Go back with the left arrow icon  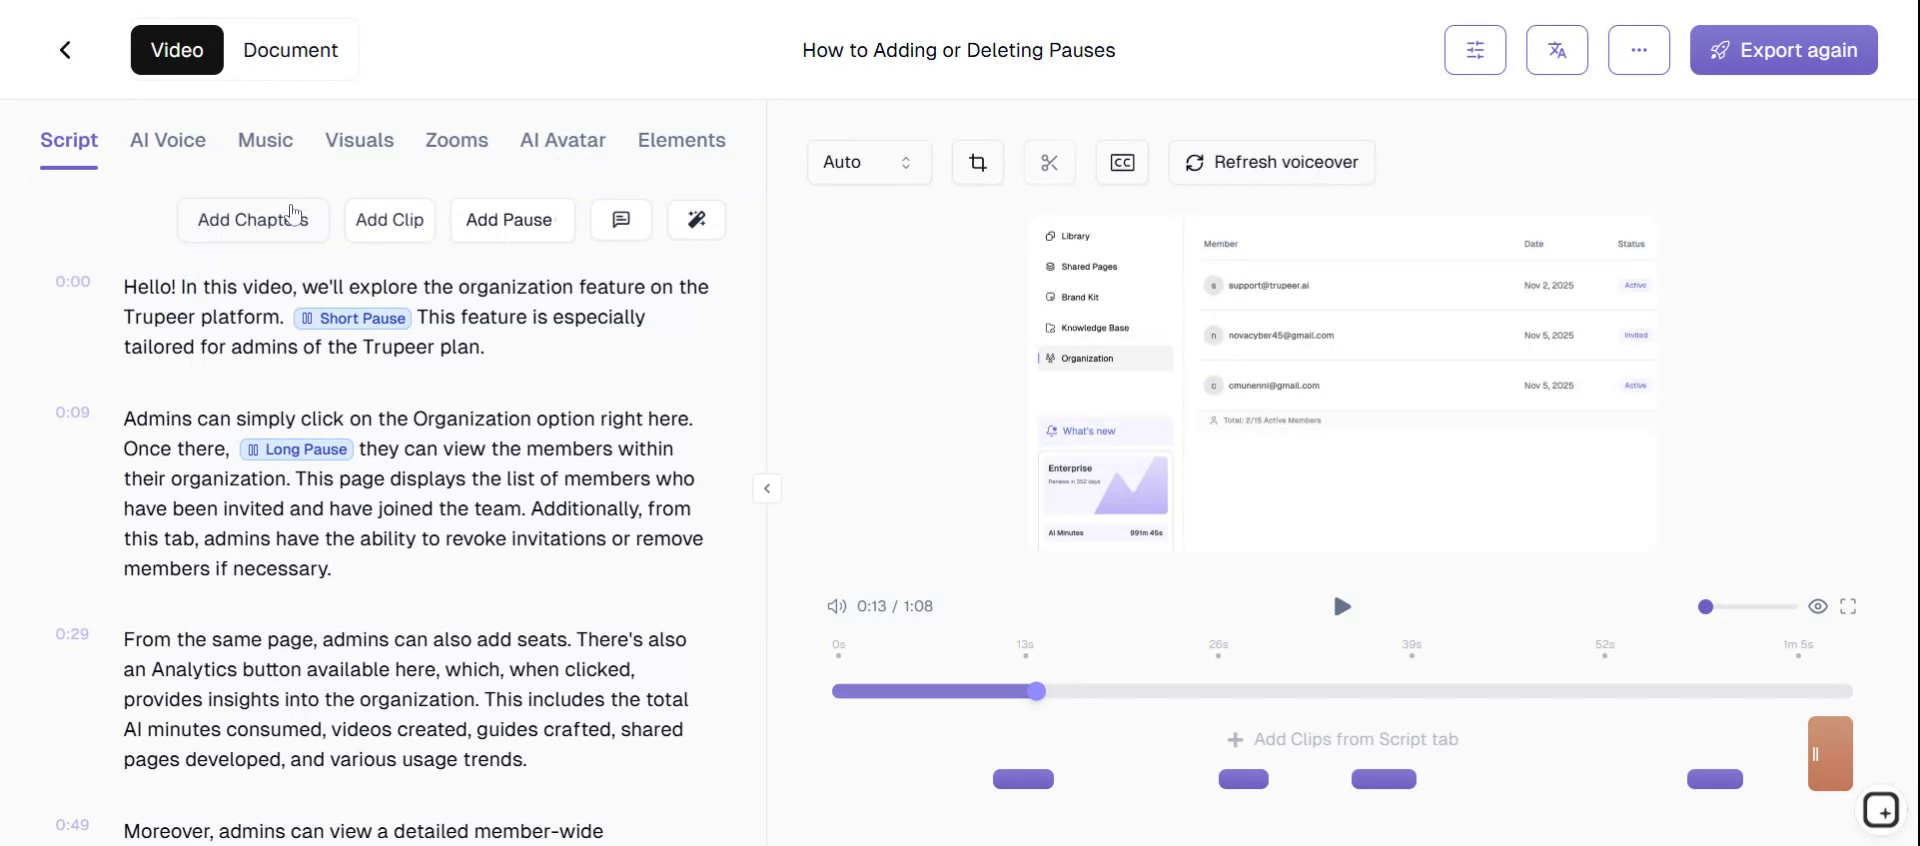[65, 50]
